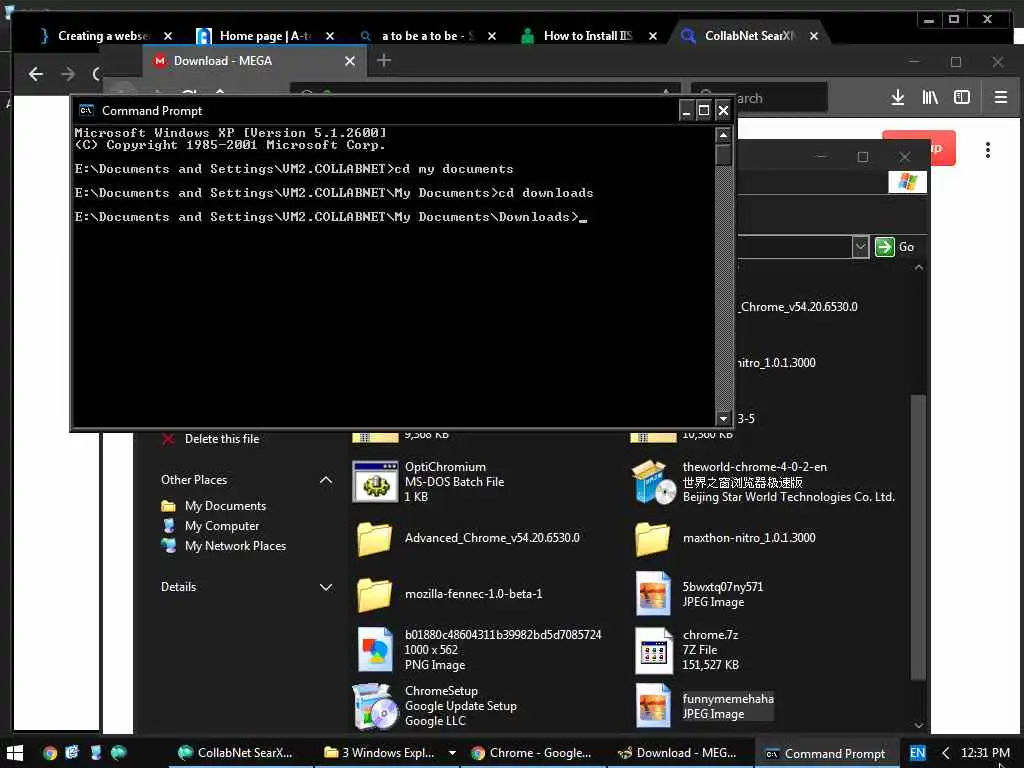The image size is (1024, 768).
Task: Click the Windows Start button
Action: coord(15,753)
